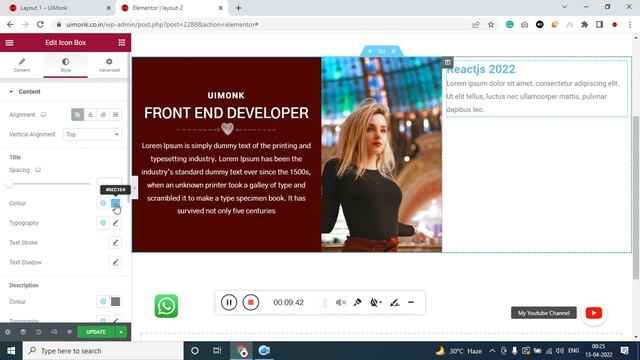
Task: Select the blonde woman image
Action: (381, 154)
